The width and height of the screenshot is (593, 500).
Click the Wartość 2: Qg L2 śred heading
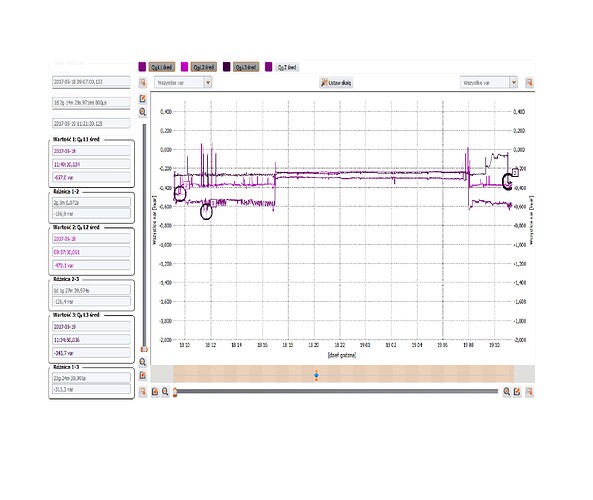(x=76, y=227)
